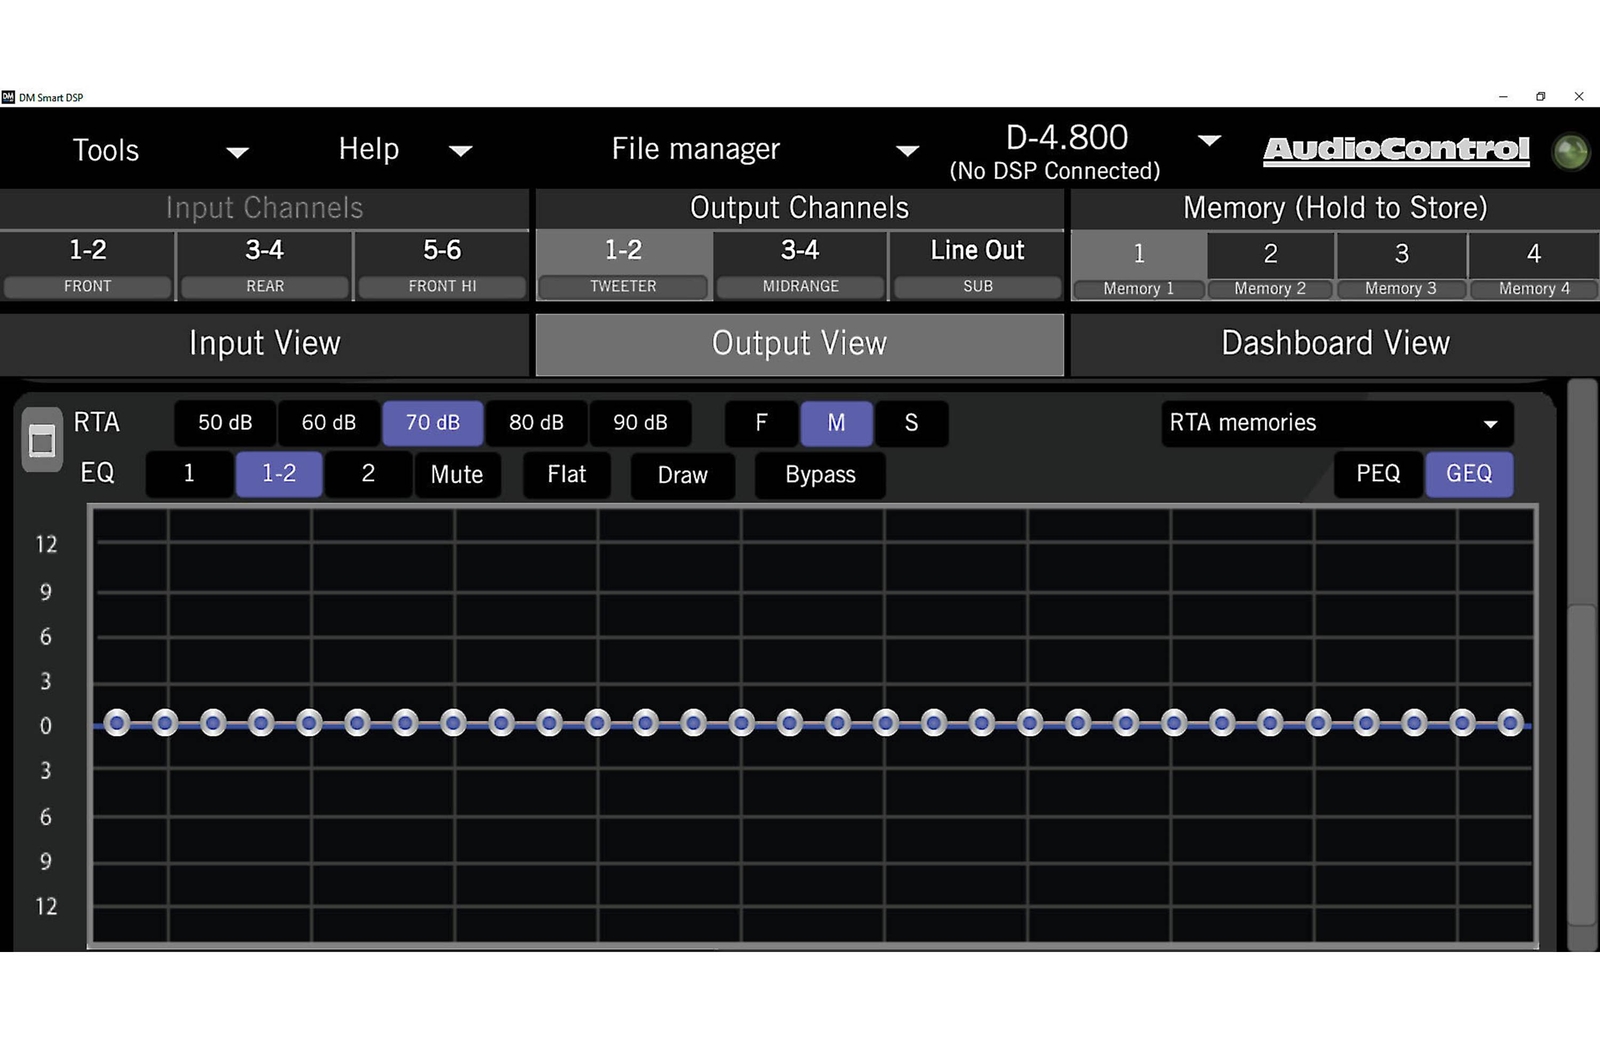The height and width of the screenshot is (1040, 1600).
Task: Set RTA range to 70 dB
Action: pos(433,423)
